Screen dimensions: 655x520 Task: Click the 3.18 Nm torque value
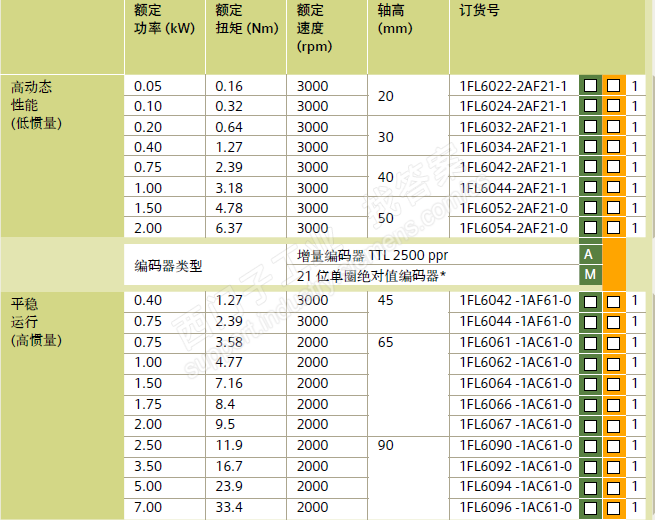[x=229, y=188]
